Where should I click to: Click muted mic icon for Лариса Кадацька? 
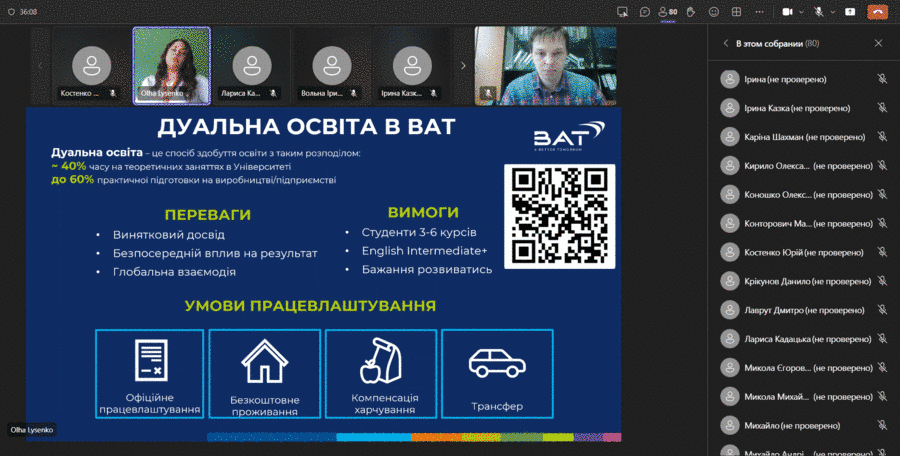tap(882, 339)
